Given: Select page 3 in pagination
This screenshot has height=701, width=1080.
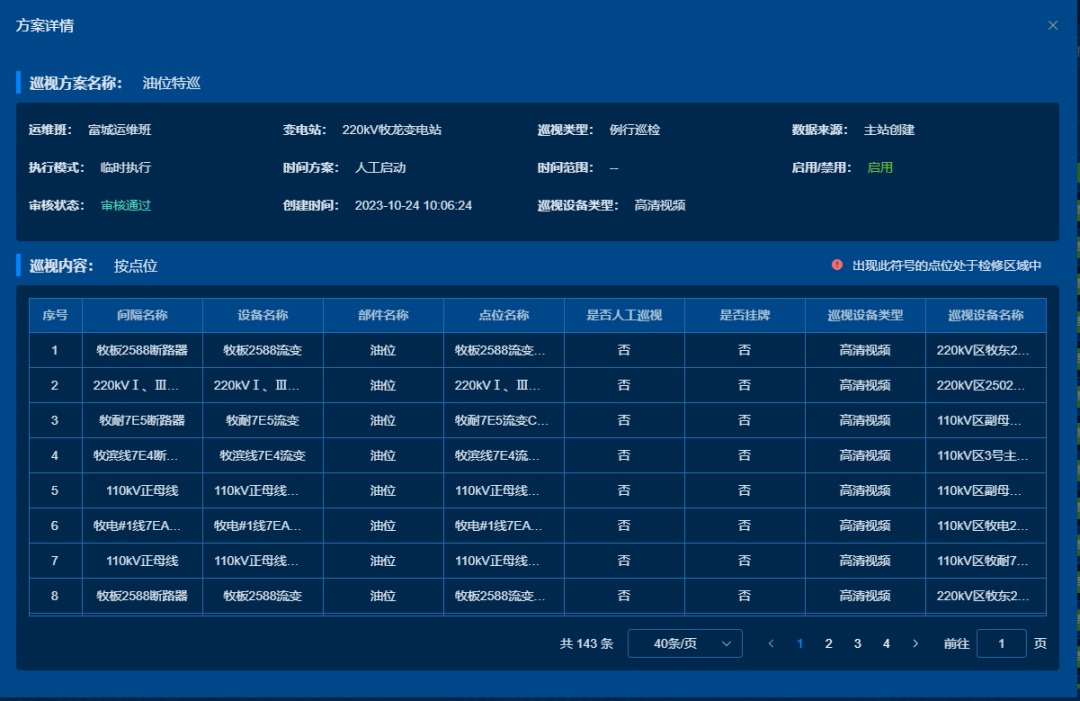Looking at the screenshot, I should pos(857,644).
